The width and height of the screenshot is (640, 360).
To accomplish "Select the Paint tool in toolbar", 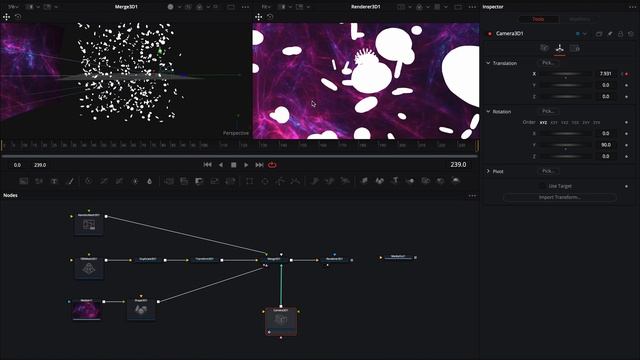I will 70,181.
